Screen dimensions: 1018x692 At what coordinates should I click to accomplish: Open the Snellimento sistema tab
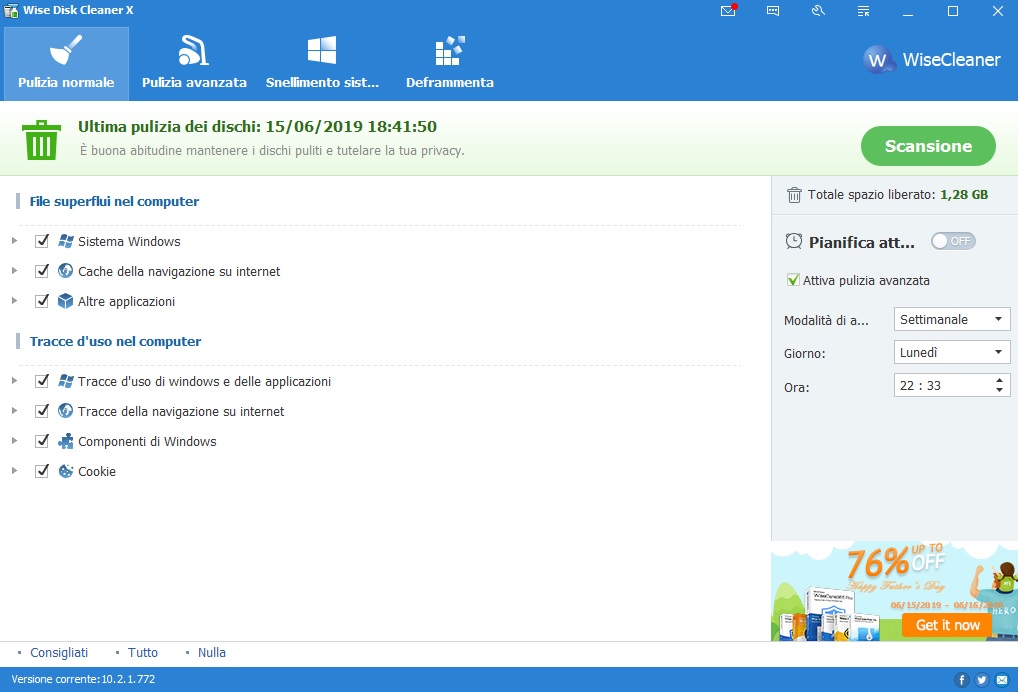point(322,64)
